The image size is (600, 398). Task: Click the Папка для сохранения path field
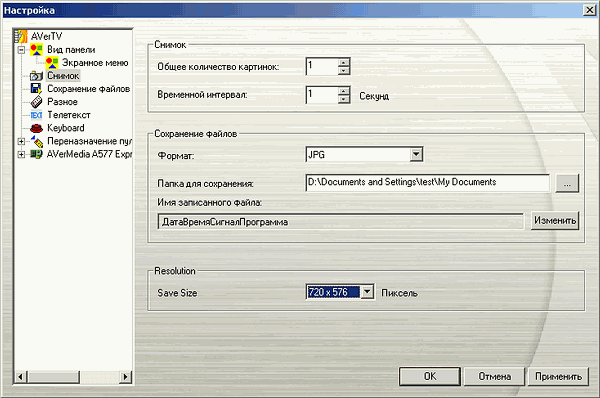click(x=428, y=183)
